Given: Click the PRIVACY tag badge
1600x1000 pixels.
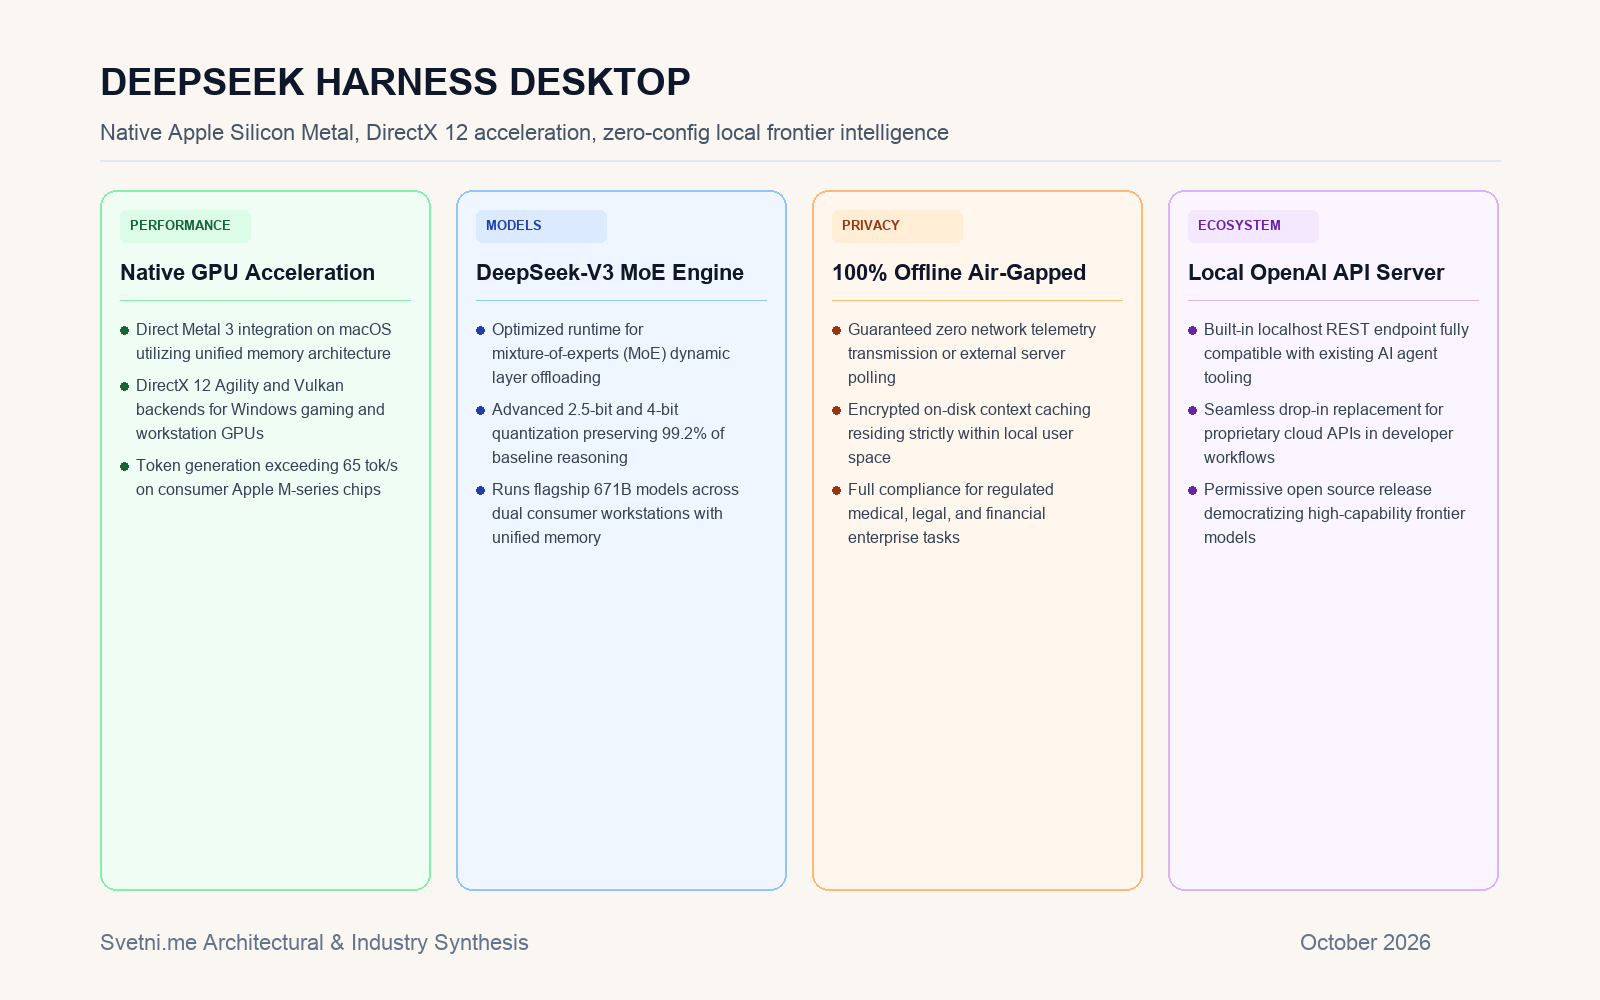Looking at the screenshot, I should click(897, 226).
